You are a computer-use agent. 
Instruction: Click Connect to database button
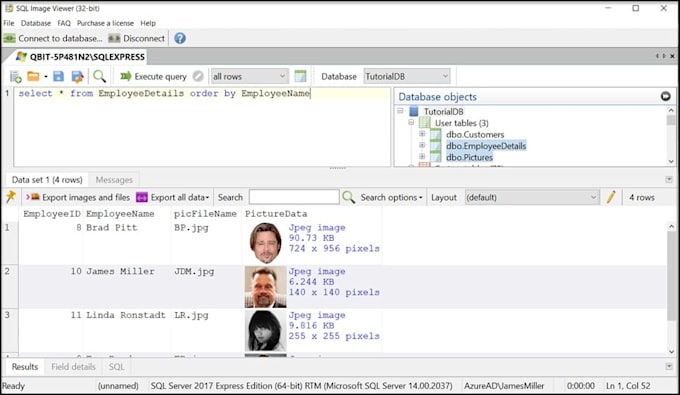53,39
